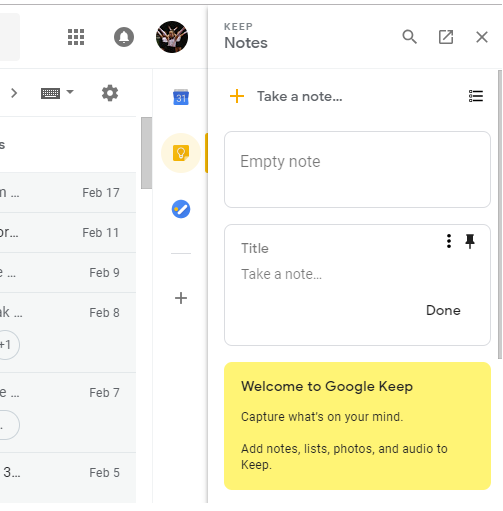This screenshot has height=511, width=503.
Task: Pin the note being edited
Action: 470,241
